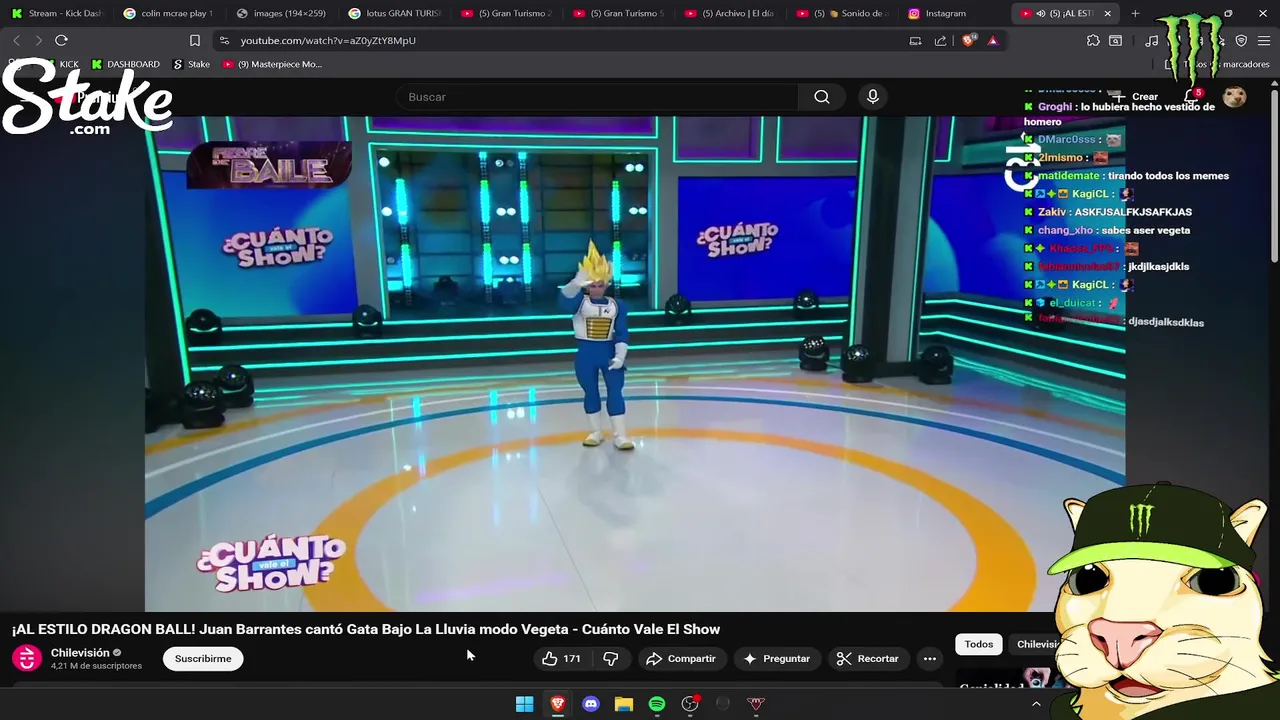Image resolution: width=1280 pixels, height=720 pixels.
Task: Bookmark this page with the bookmark icon
Action: (195, 40)
